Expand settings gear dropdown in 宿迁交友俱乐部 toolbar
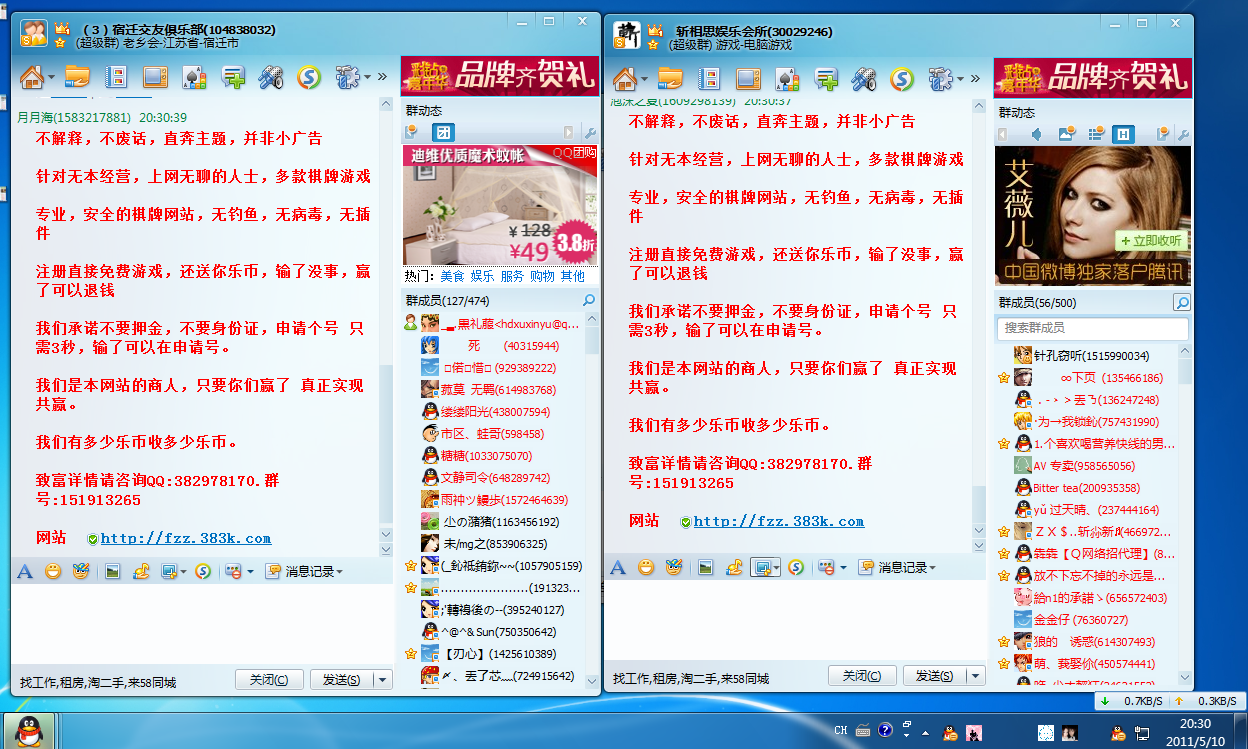The image size is (1248, 749). point(366,77)
